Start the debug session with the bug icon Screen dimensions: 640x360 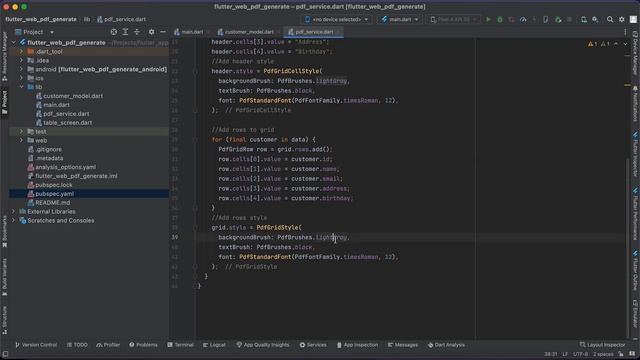coord(500,19)
